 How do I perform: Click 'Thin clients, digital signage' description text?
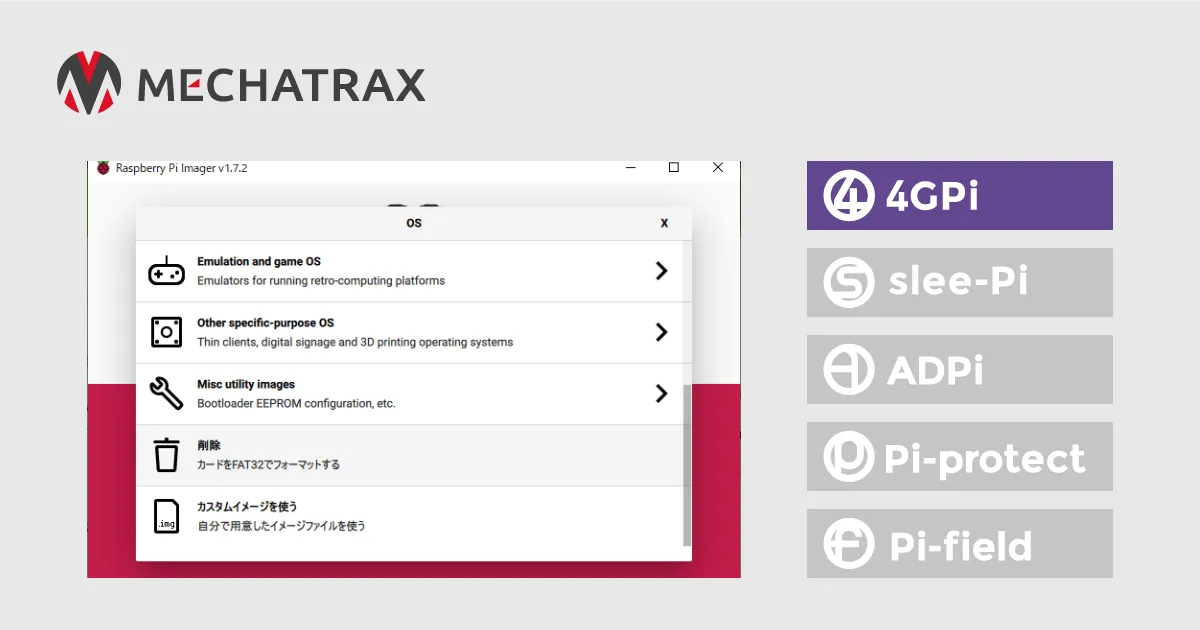(355, 342)
